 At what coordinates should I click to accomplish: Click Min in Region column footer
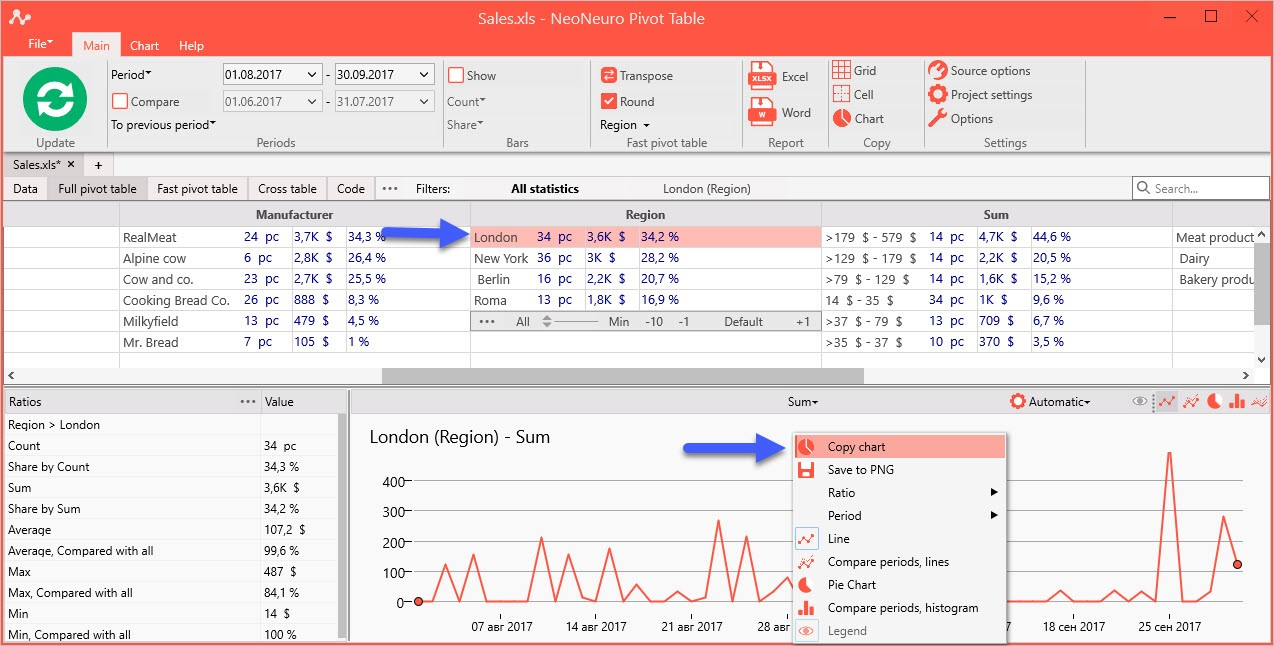click(x=619, y=321)
